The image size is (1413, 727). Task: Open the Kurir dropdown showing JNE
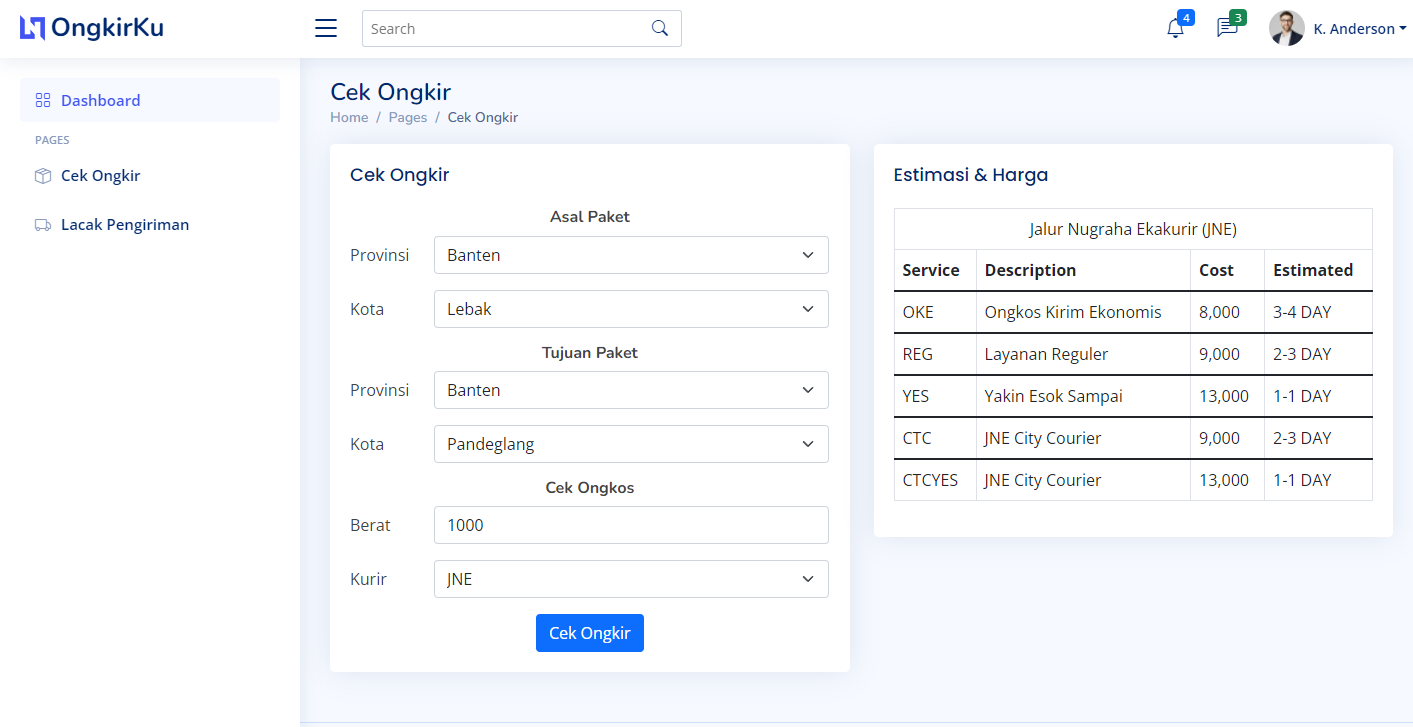(631, 579)
